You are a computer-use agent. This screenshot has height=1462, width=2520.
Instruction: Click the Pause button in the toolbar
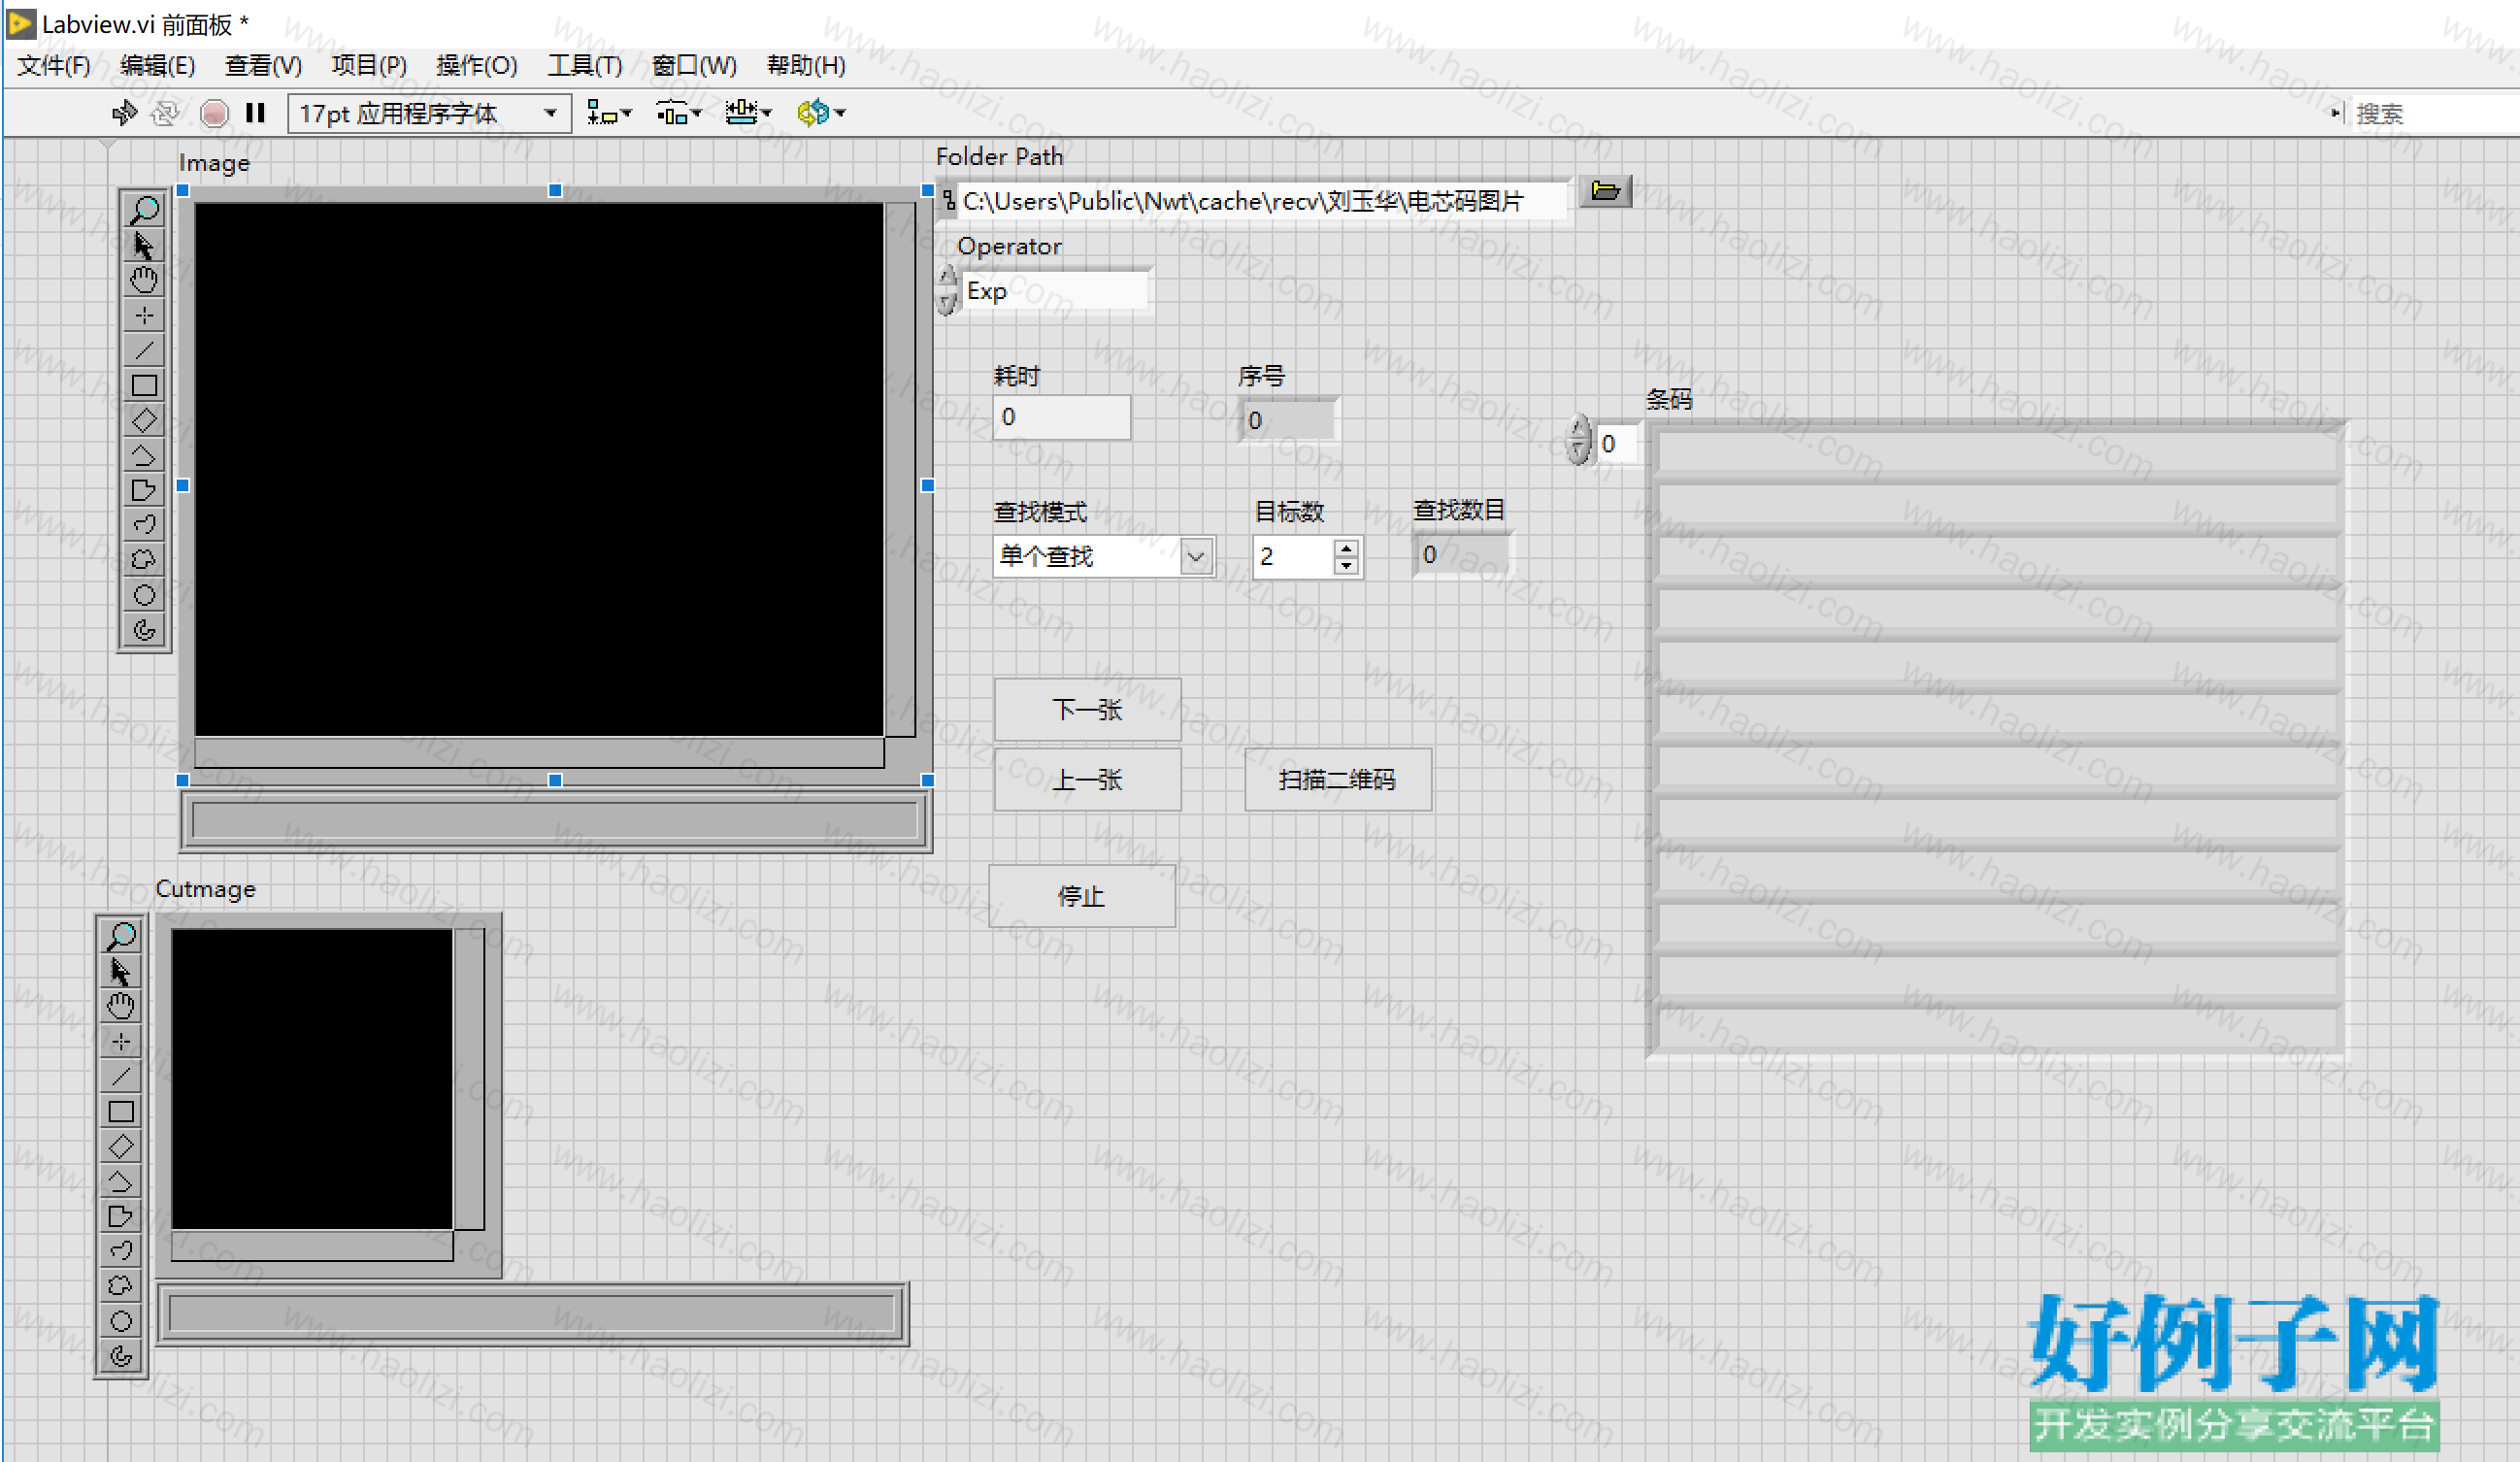[256, 113]
